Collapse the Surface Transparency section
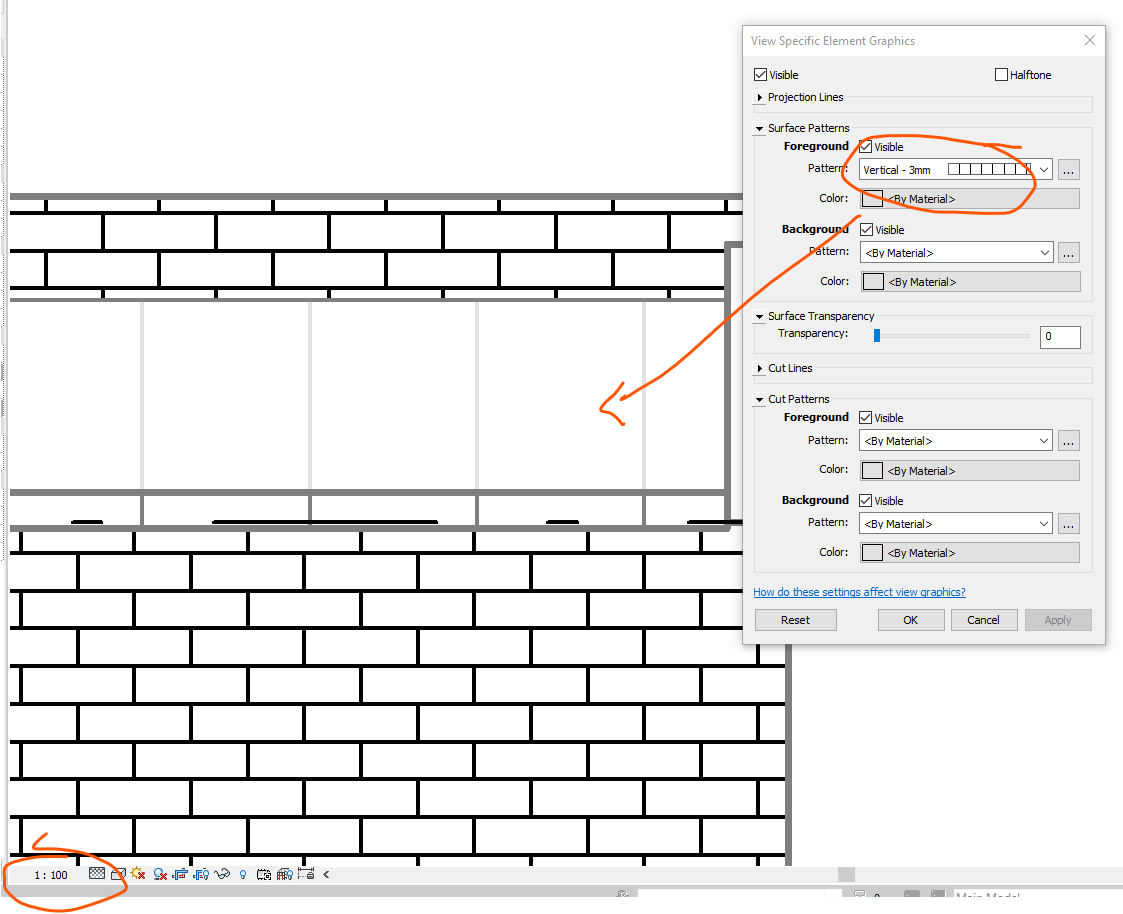 click(759, 316)
